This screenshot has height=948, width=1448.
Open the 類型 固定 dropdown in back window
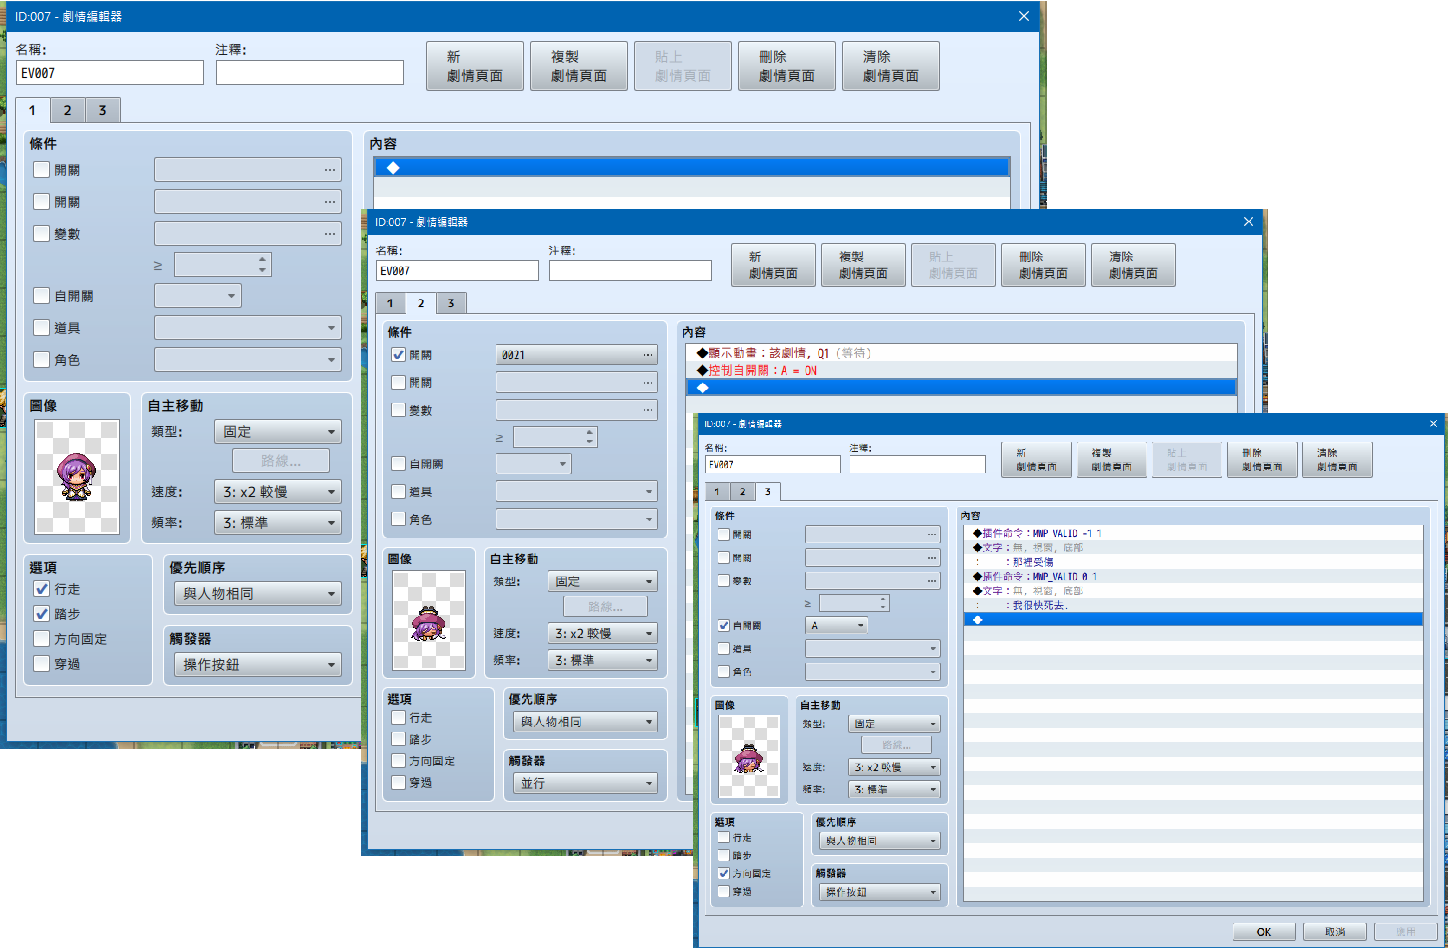coord(278,432)
